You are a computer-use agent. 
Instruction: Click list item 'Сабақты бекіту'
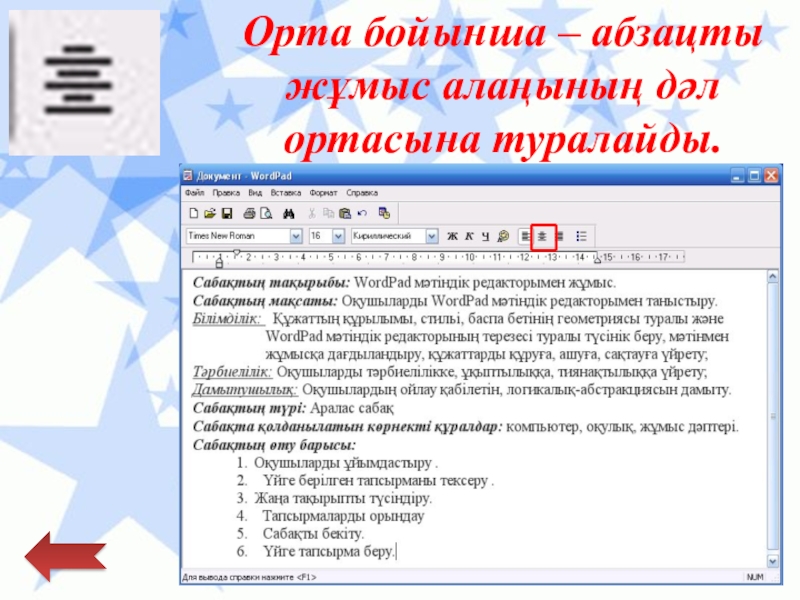[314, 534]
